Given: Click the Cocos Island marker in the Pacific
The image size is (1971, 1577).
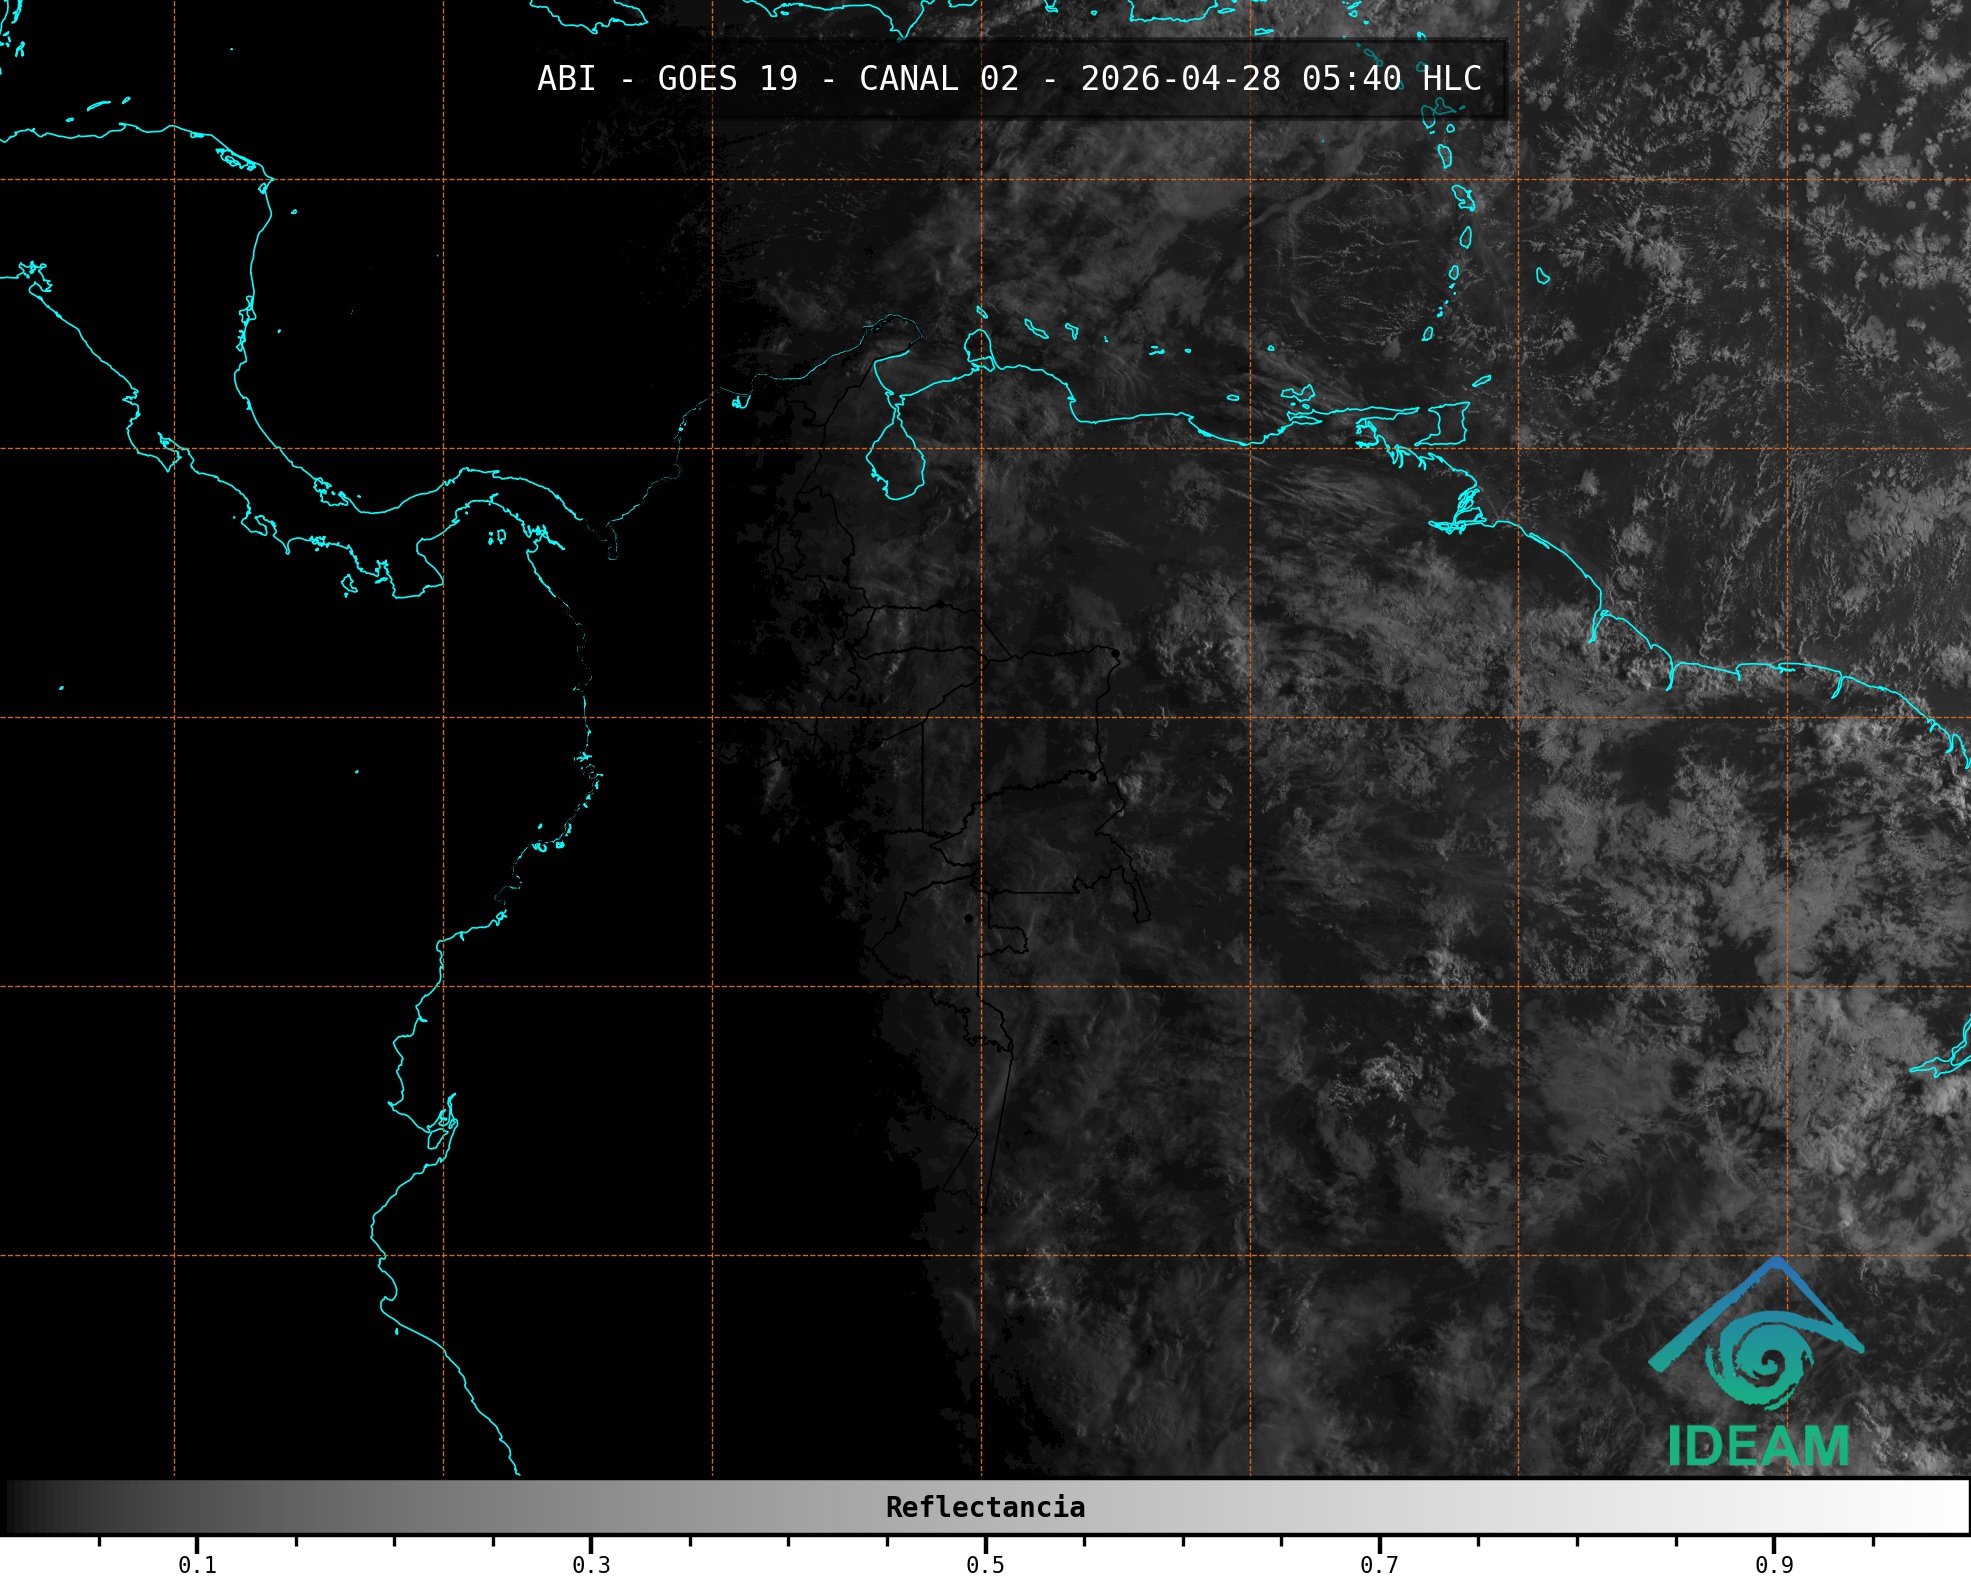Looking at the screenshot, I should [61, 688].
